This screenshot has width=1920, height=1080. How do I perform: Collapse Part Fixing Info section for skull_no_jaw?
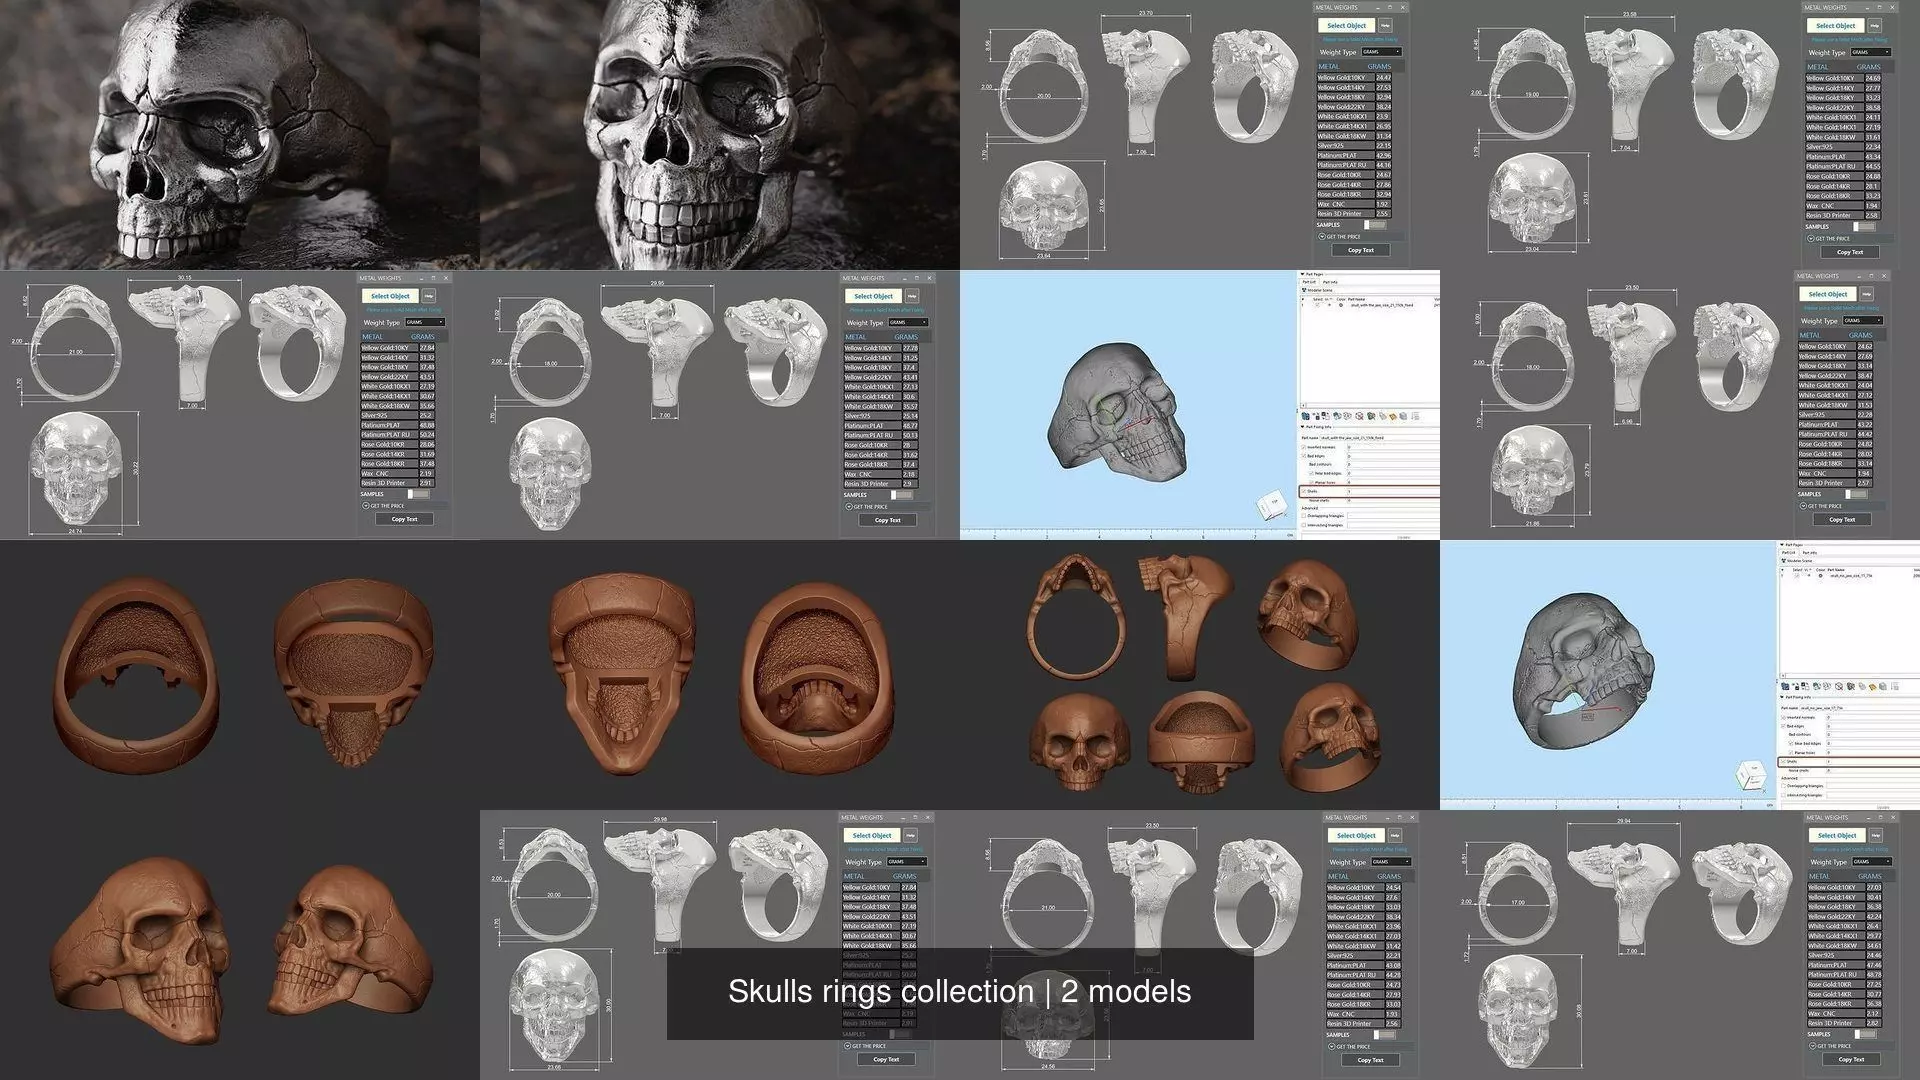pos(1781,697)
